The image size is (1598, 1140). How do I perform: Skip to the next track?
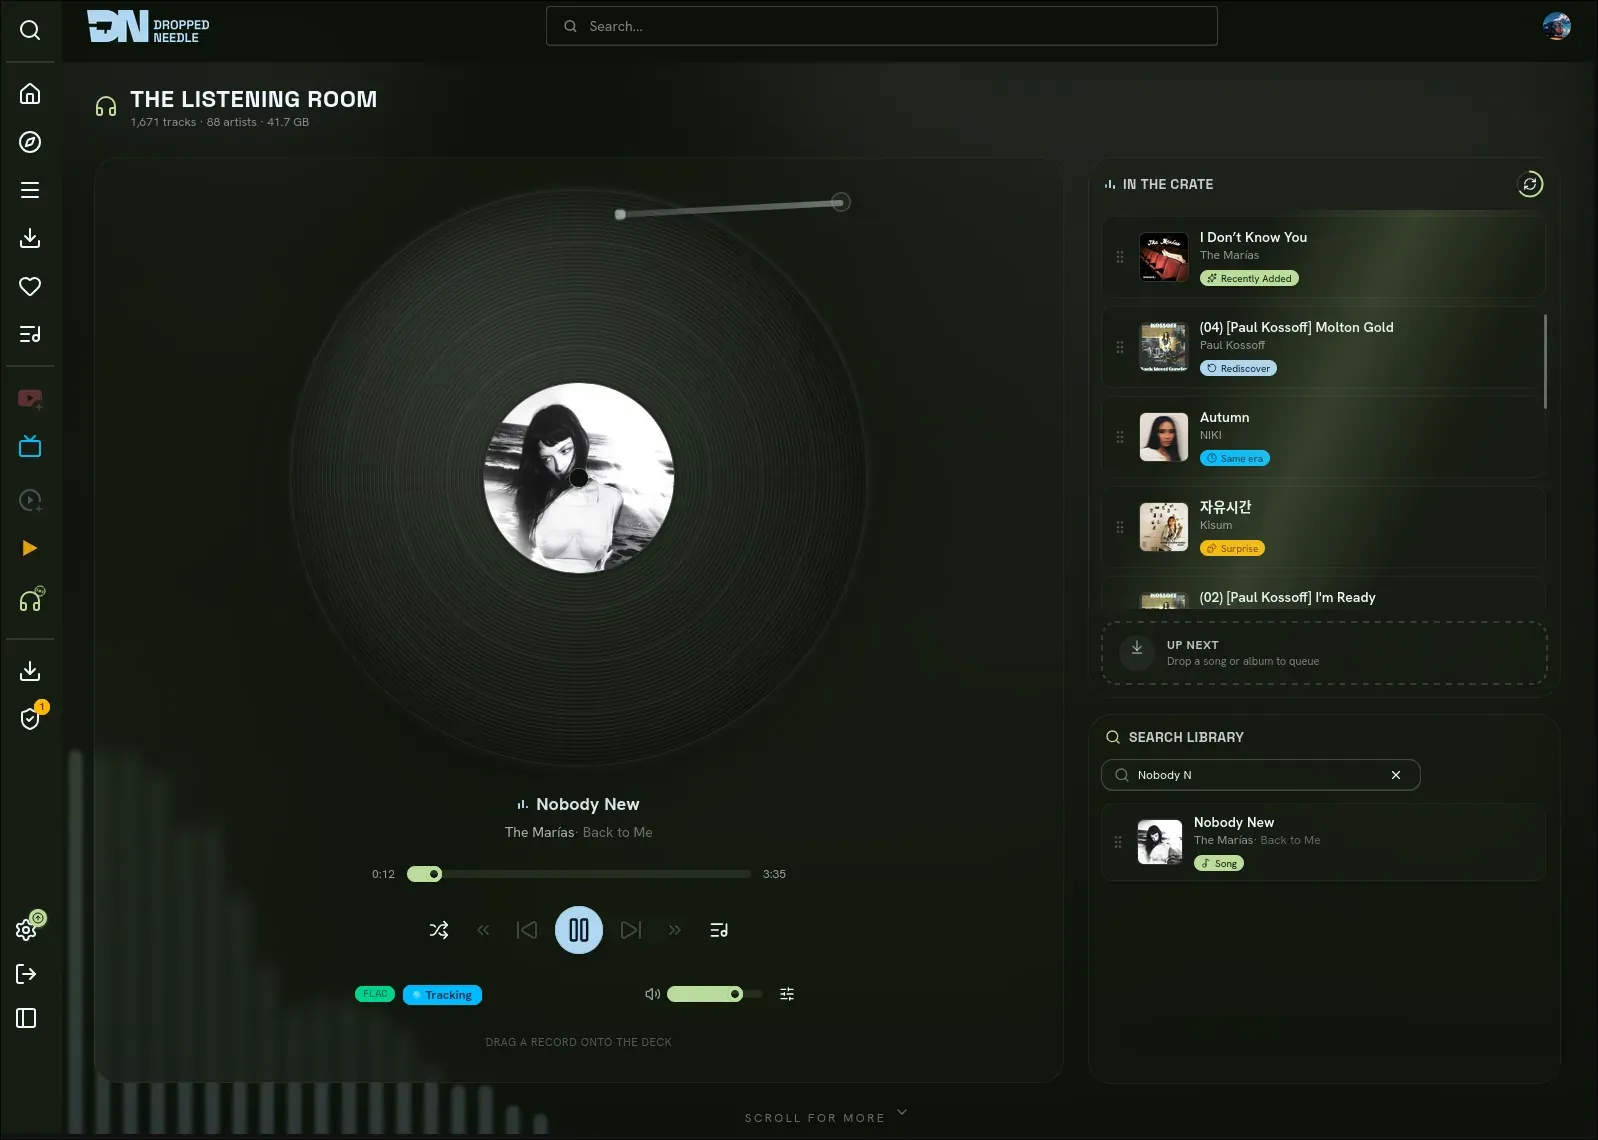pos(631,930)
